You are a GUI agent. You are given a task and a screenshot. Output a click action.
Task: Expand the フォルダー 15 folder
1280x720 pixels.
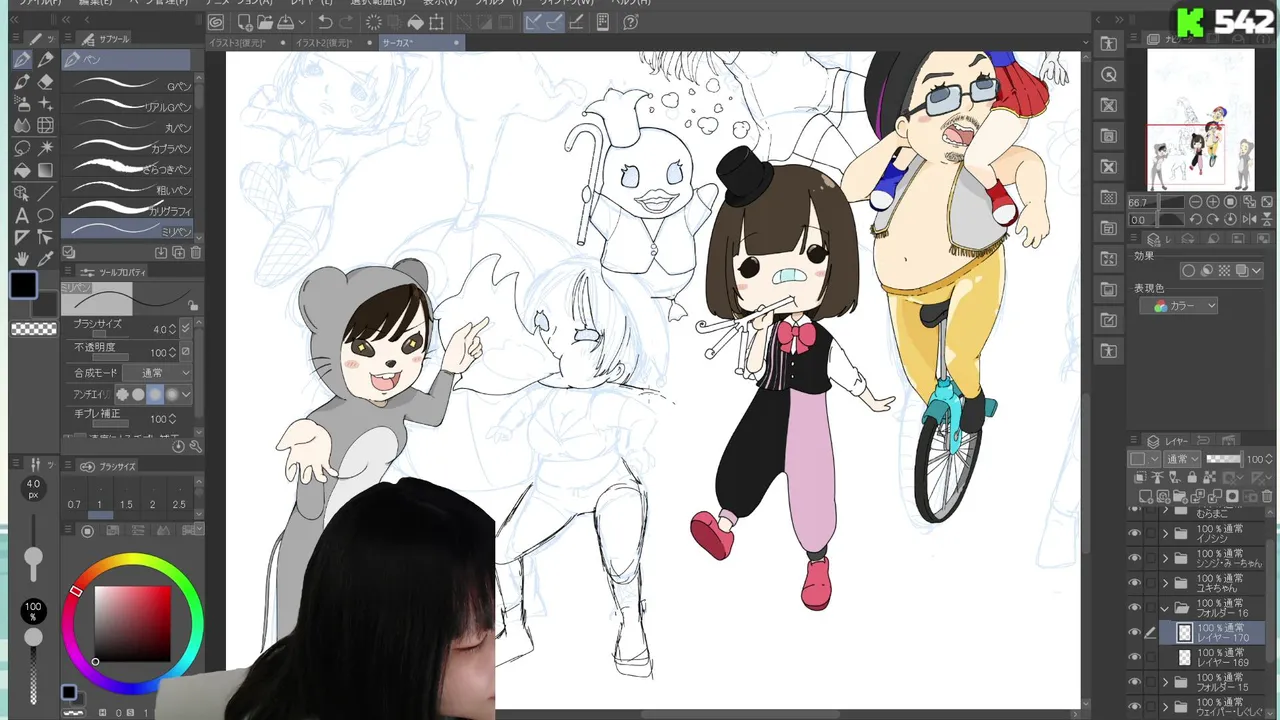[x=1165, y=683]
